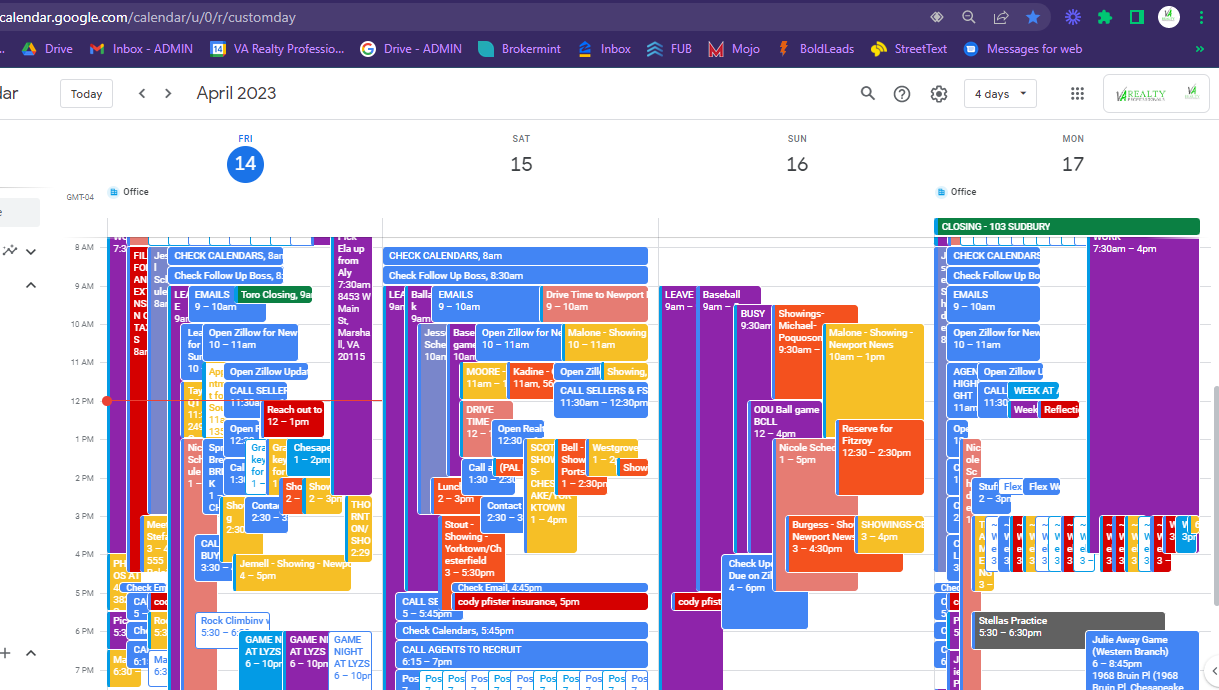The image size is (1219, 690).
Task: Open the Drive - ADMIN bookmark
Action: click(411, 48)
